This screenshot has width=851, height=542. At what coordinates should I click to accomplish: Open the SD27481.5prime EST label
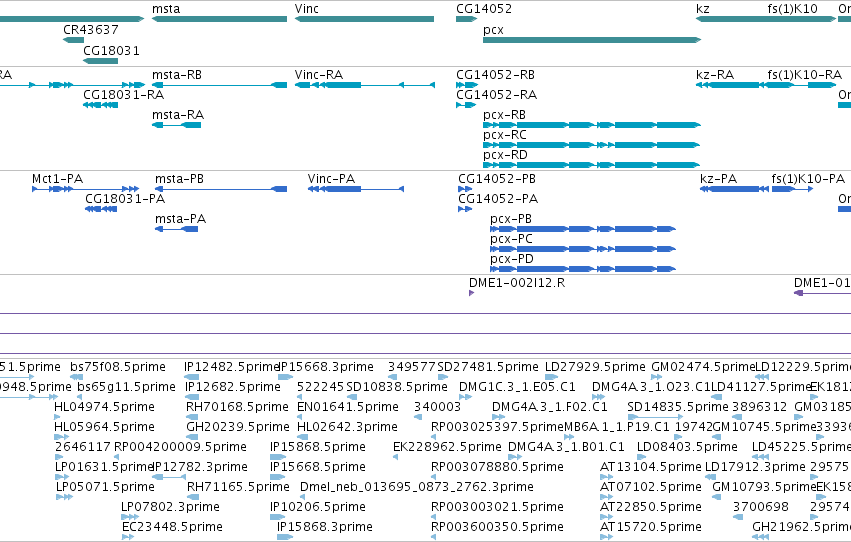click(488, 367)
